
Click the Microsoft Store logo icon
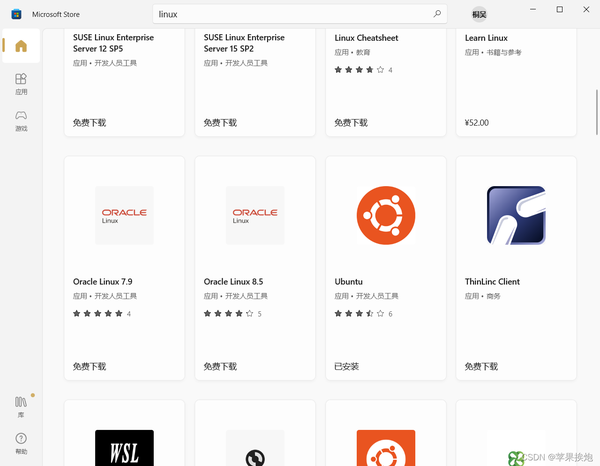pos(16,15)
